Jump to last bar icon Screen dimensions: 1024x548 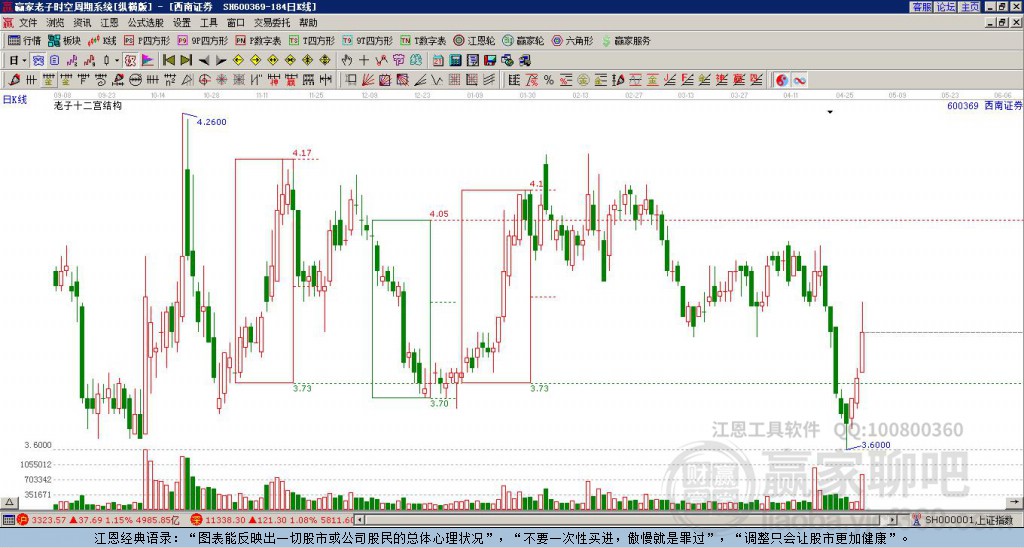(x=186, y=60)
